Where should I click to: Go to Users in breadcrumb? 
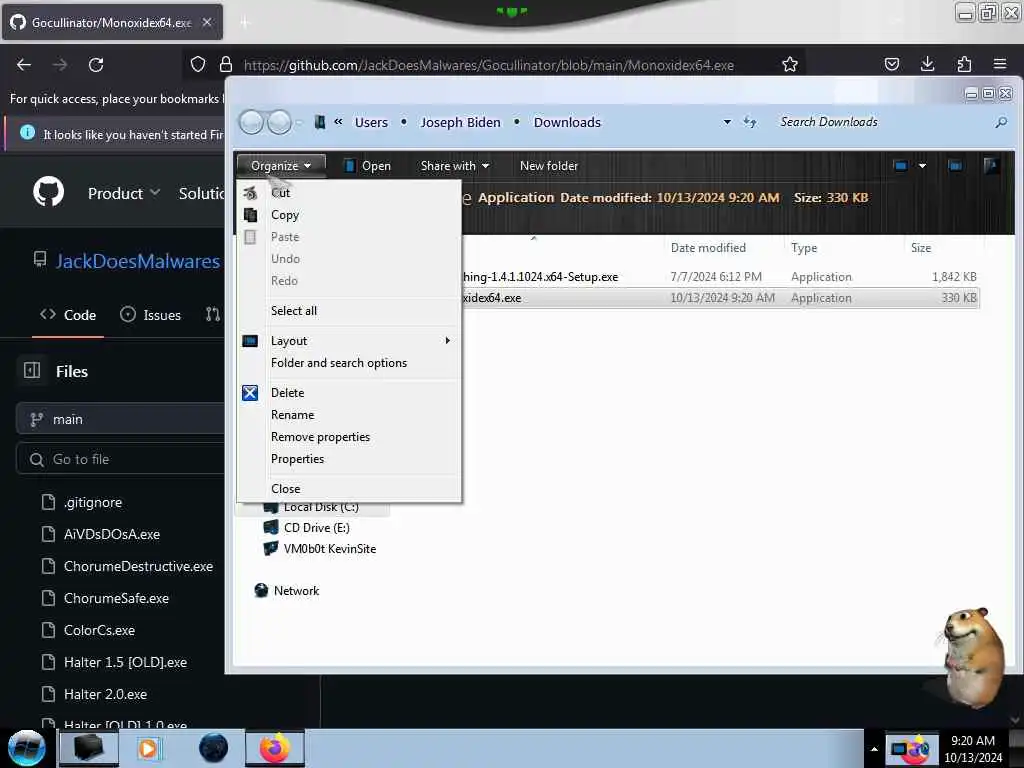[371, 122]
